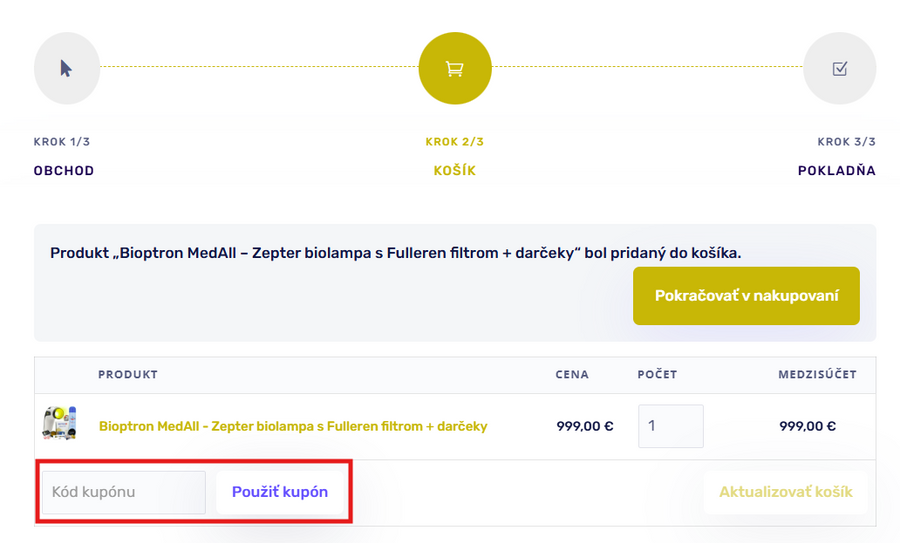
Task: Click the cursor icon for step 1
Action: (x=66, y=69)
